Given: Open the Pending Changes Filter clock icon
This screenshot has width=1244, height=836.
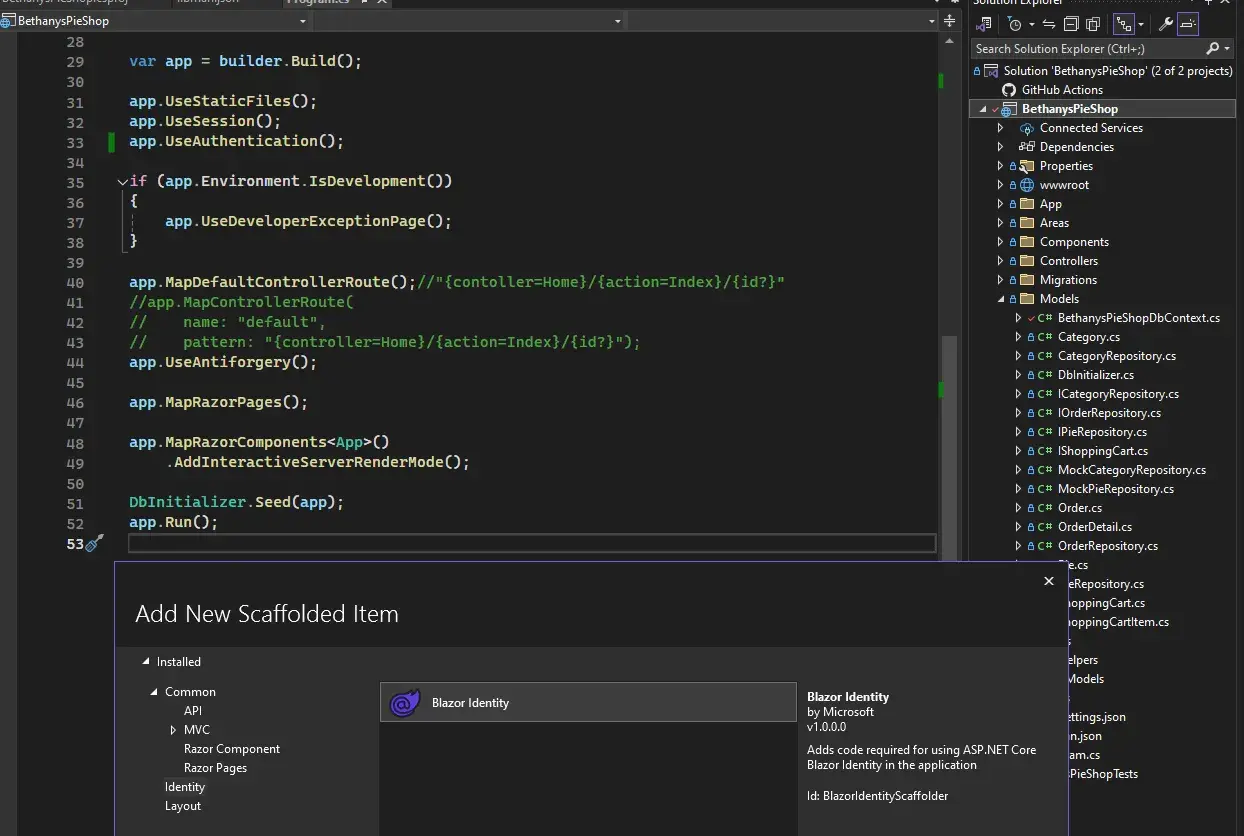Looking at the screenshot, I should pyautogui.click(x=1014, y=24).
